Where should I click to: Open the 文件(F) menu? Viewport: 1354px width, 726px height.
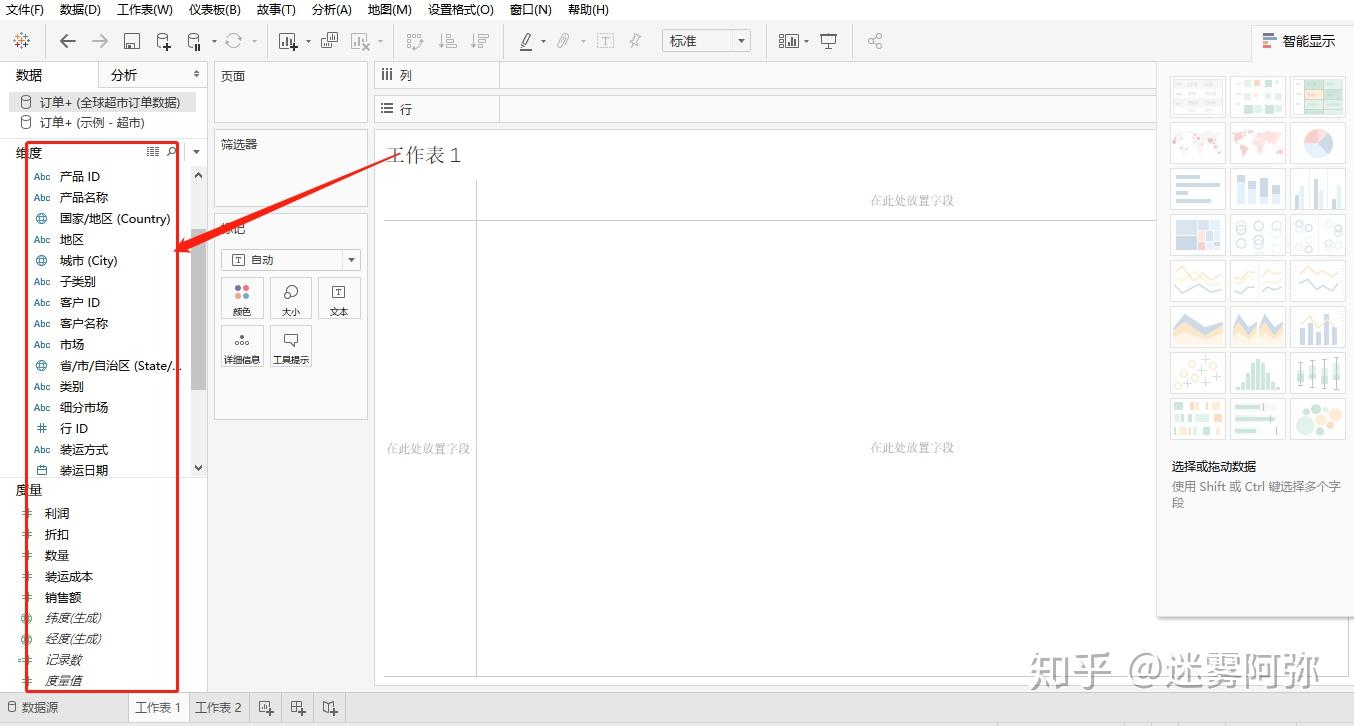pyautogui.click(x=25, y=10)
